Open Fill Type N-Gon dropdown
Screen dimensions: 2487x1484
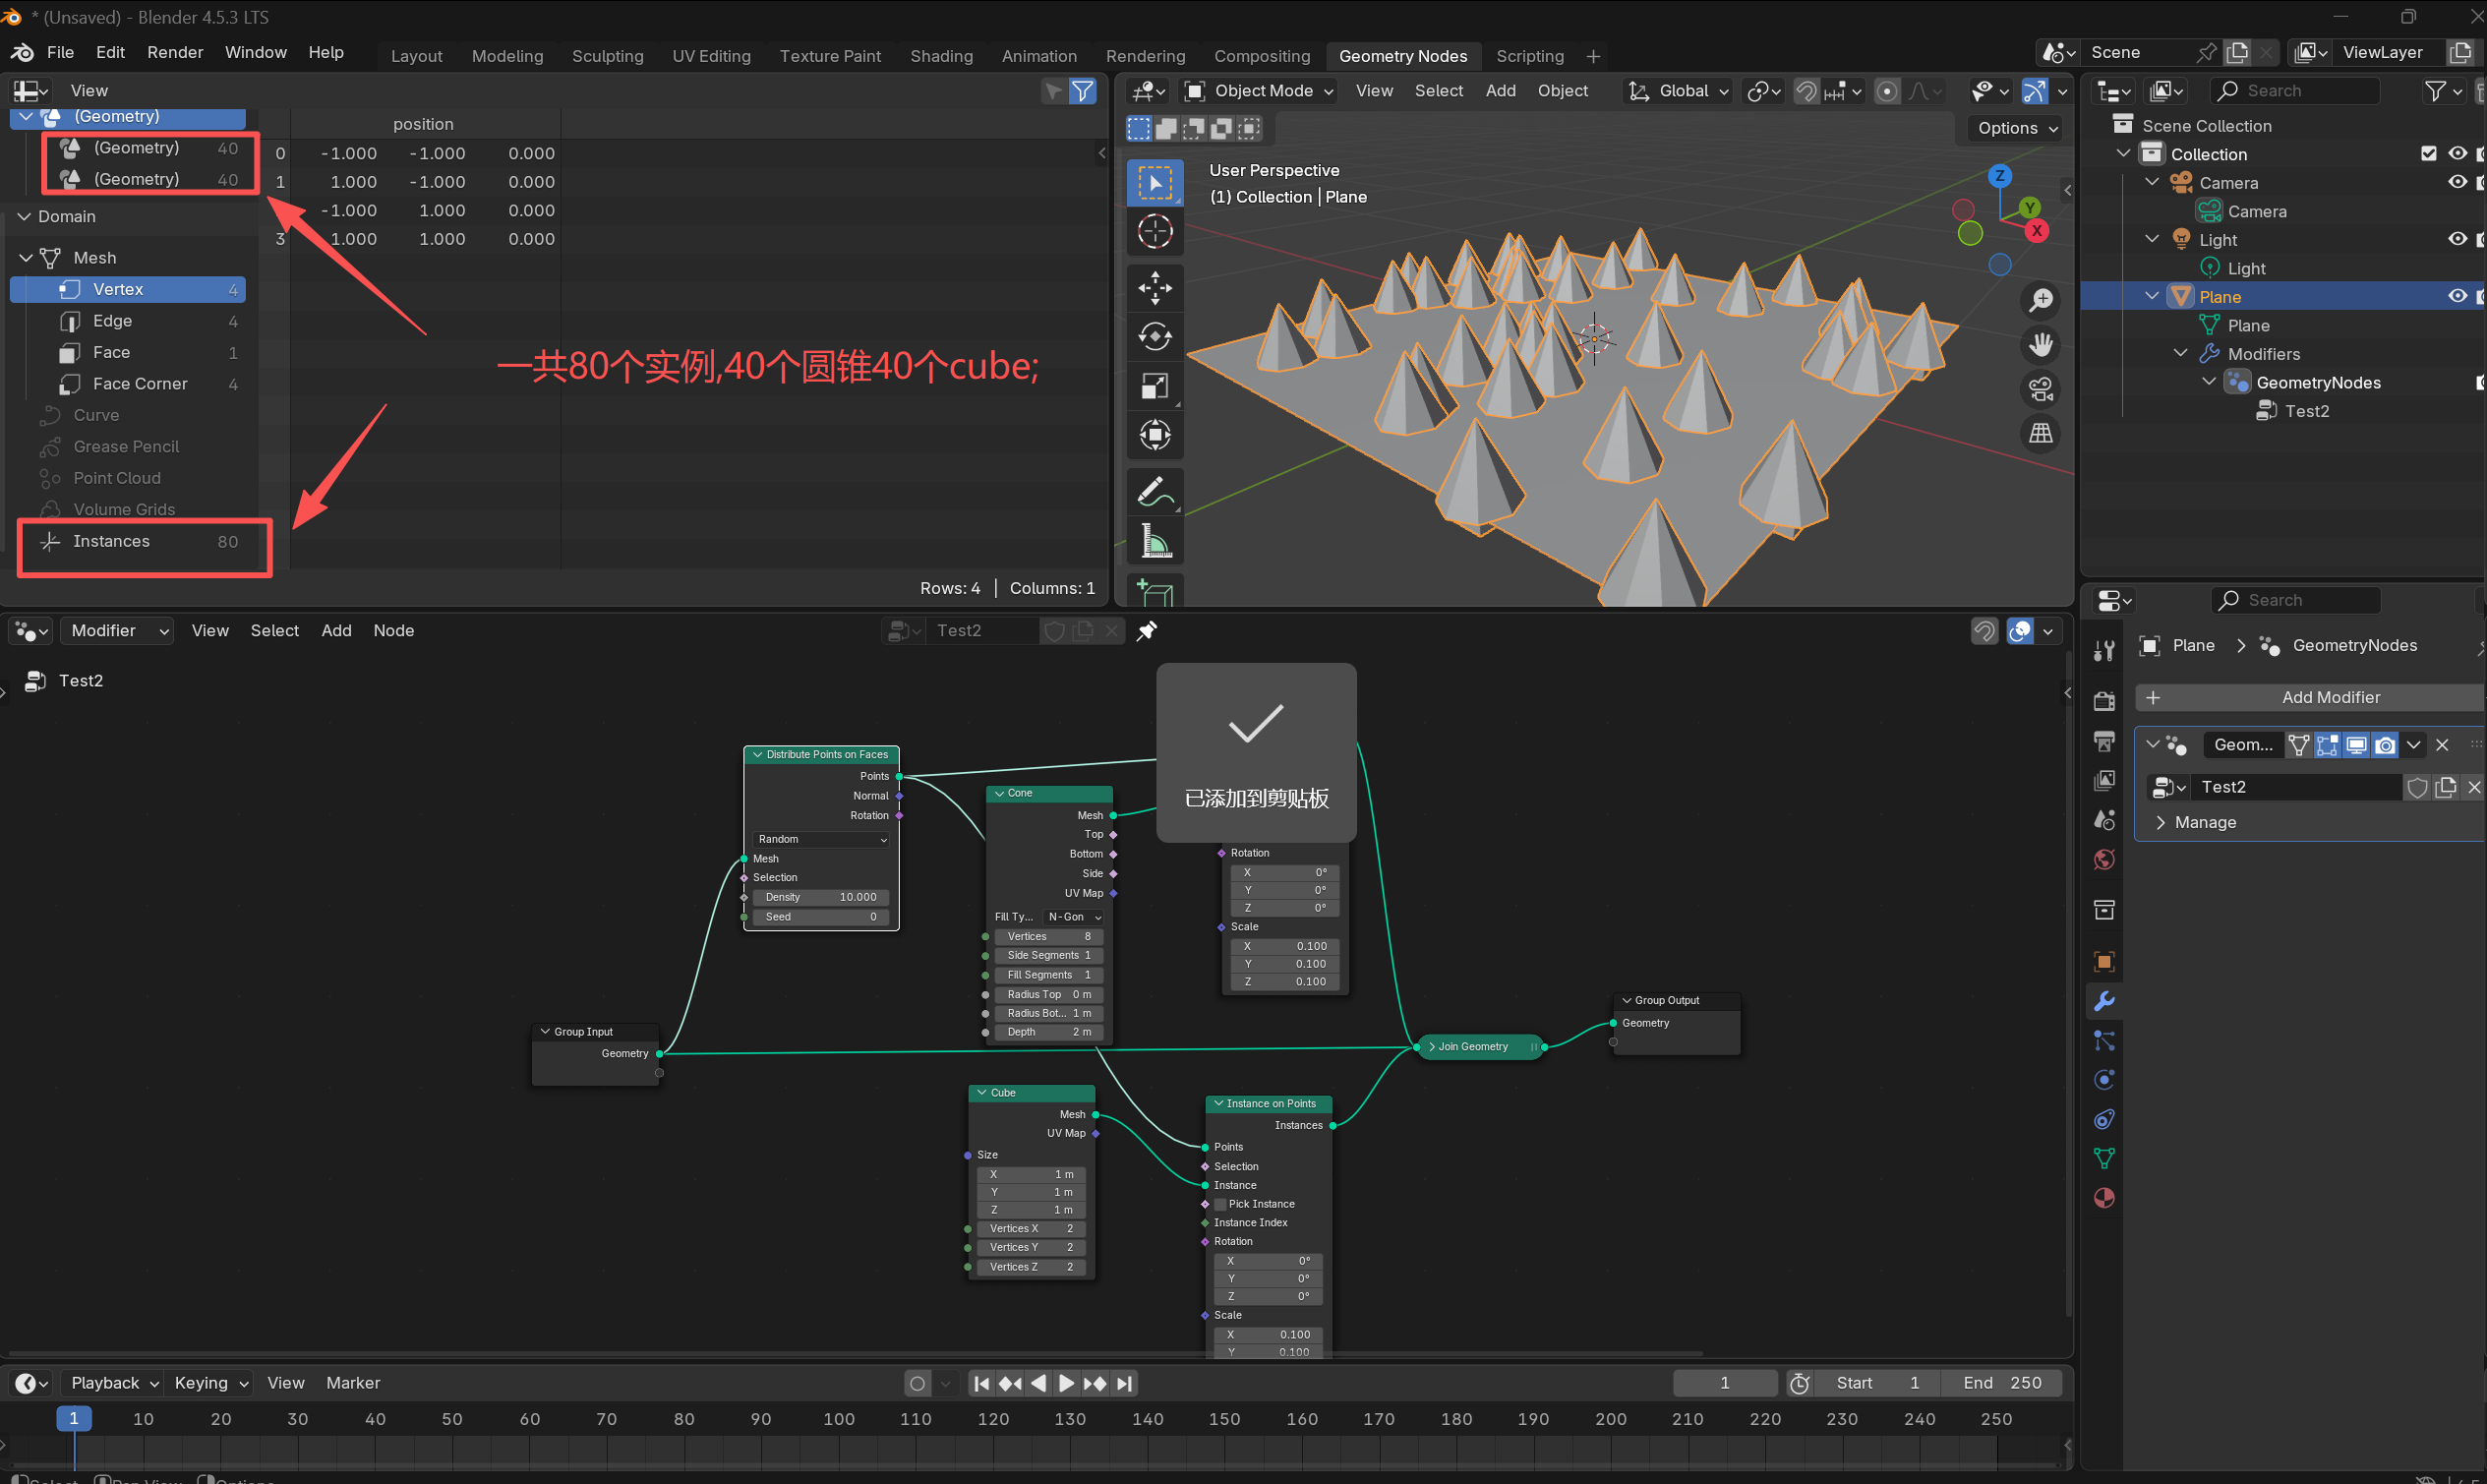tap(1074, 917)
